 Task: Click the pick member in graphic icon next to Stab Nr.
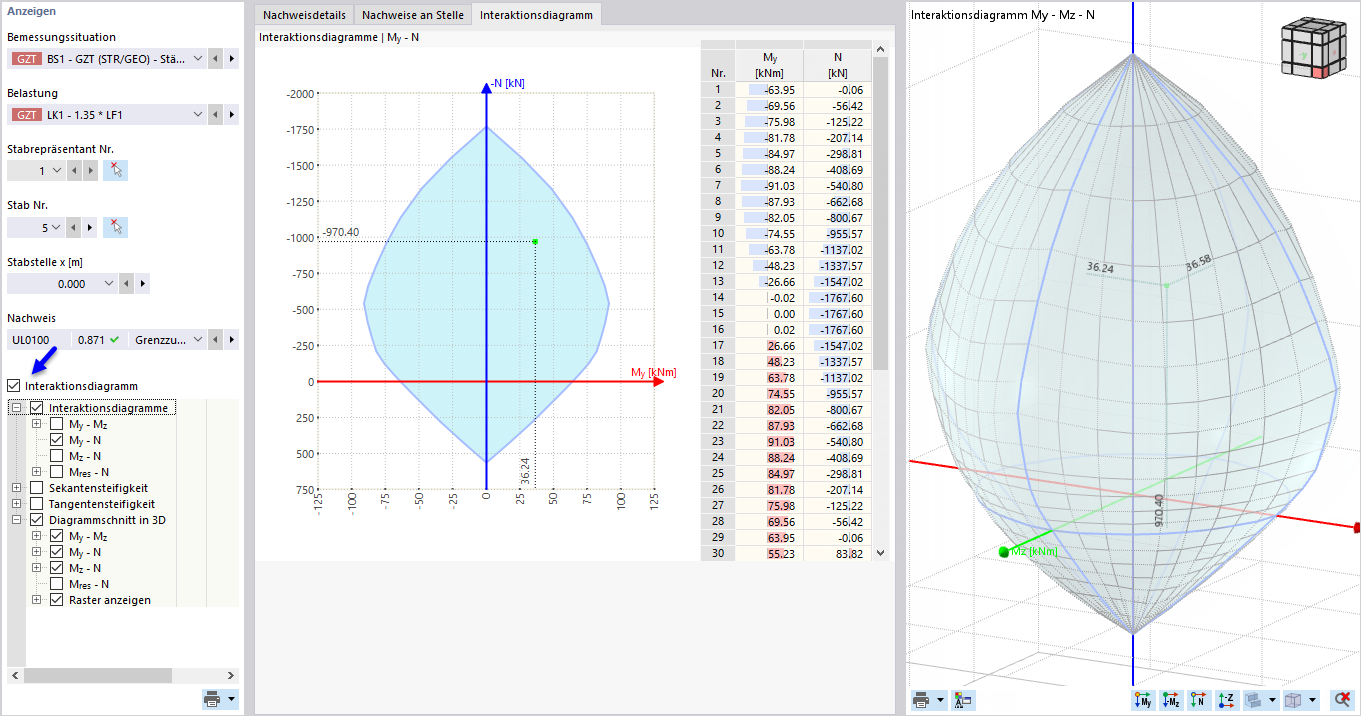[117, 227]
